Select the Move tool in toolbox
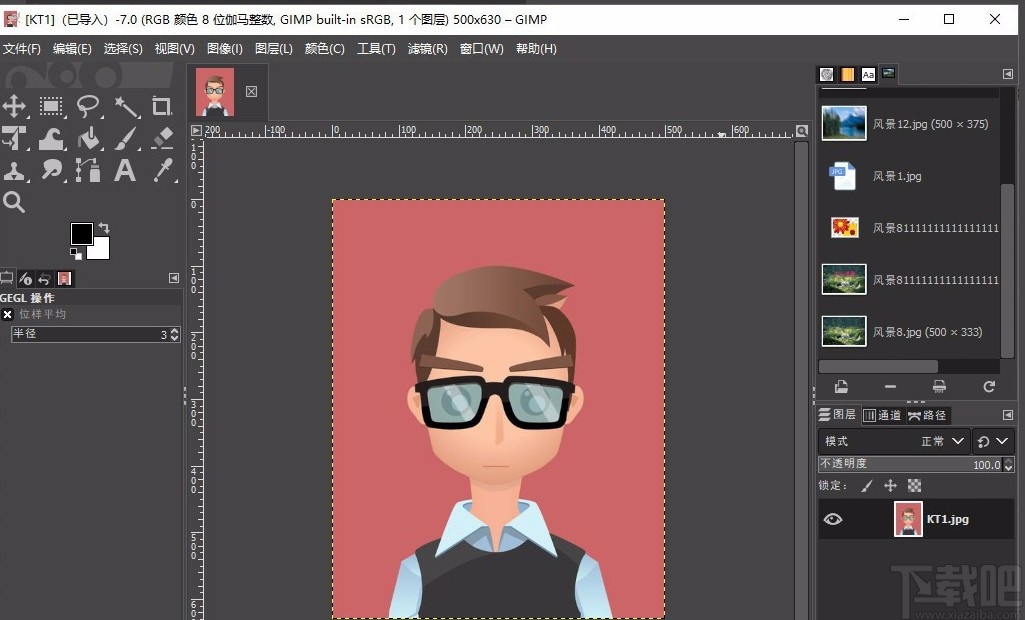1025x620 pixels. (x=14, y=106)
